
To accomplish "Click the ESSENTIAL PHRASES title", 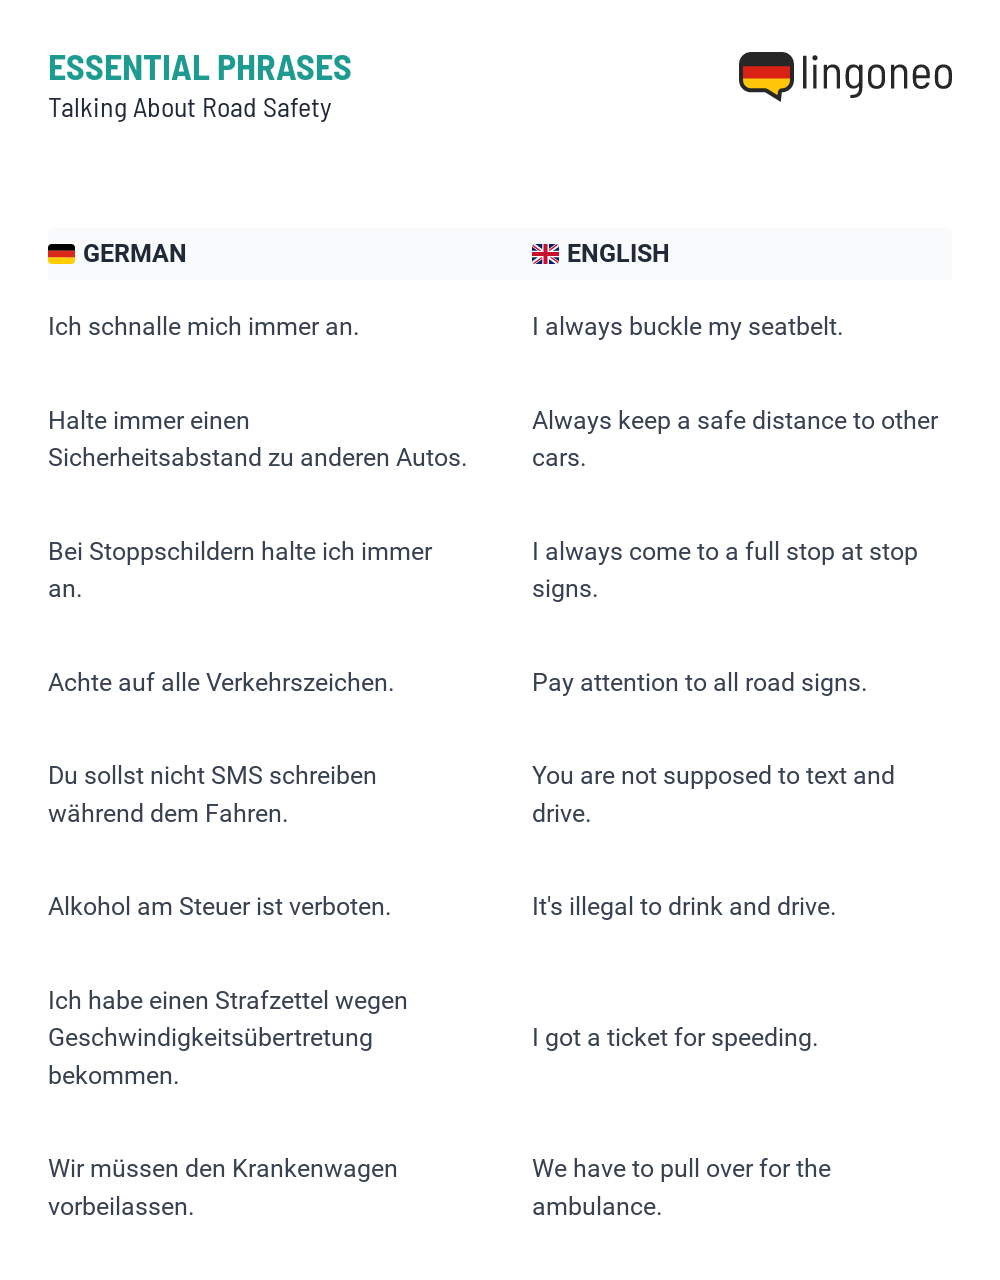I will point(200,68).
